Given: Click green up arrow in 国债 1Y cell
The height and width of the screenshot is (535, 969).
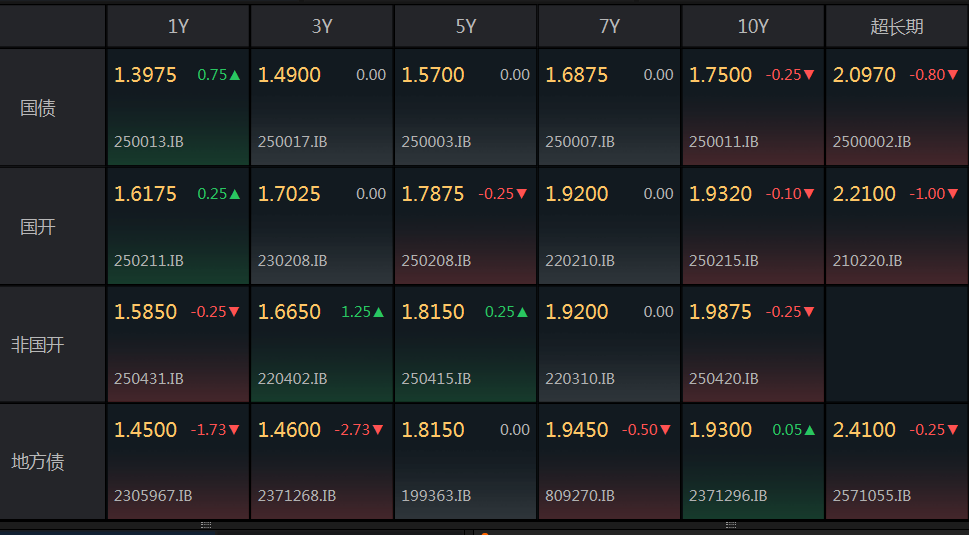Looking at the screenshot, I should tap(235, 75).
